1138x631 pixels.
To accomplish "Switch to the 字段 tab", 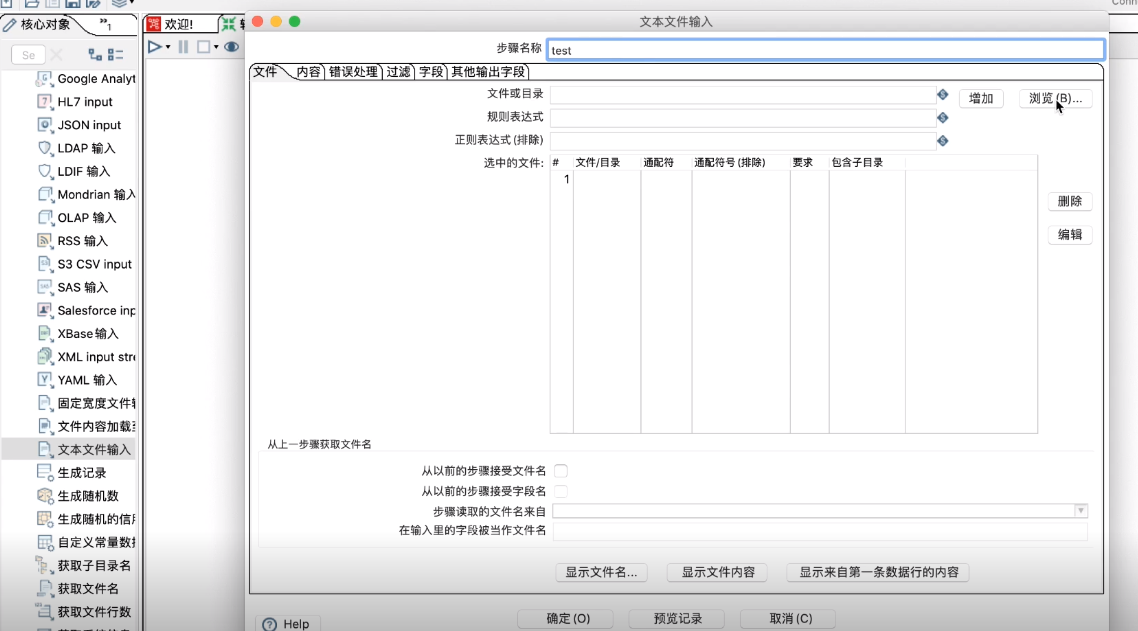I will coord(432,72).
